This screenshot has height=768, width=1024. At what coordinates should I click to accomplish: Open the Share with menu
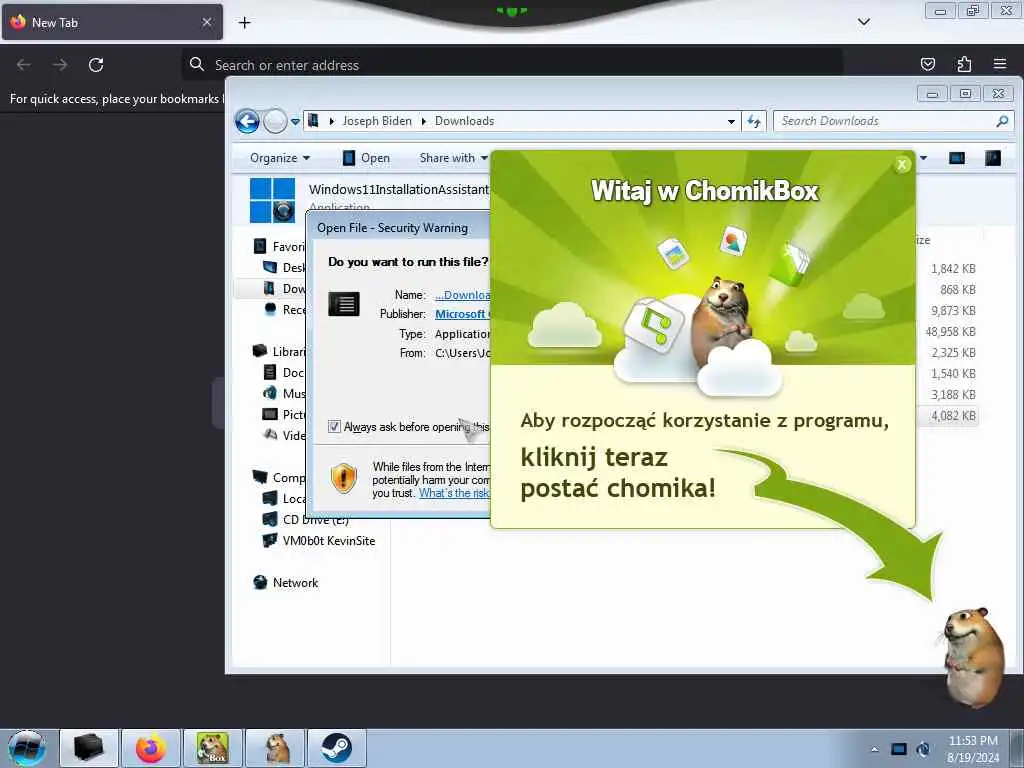click(x=453, y=158)
